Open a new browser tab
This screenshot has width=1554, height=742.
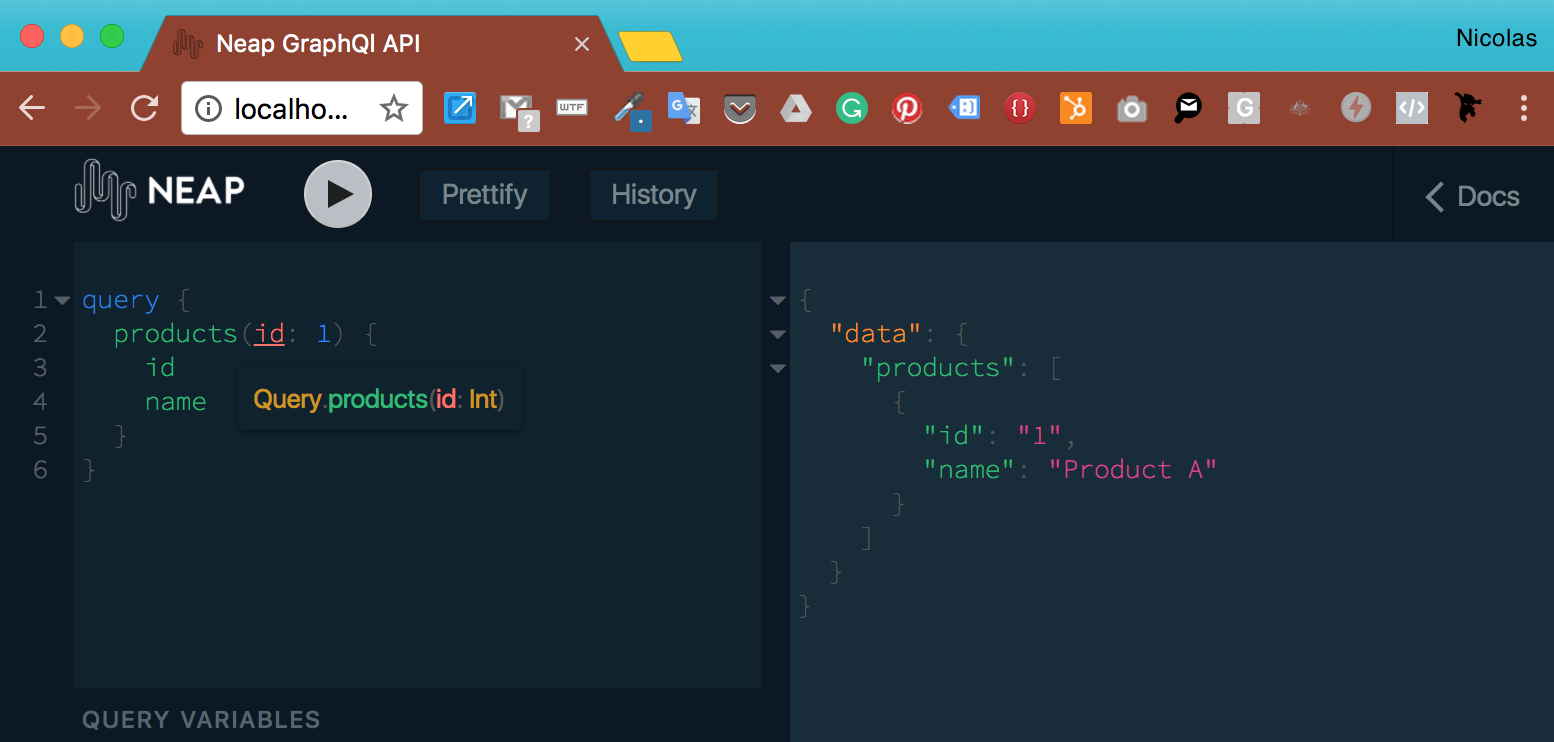[x=650, y=46]
